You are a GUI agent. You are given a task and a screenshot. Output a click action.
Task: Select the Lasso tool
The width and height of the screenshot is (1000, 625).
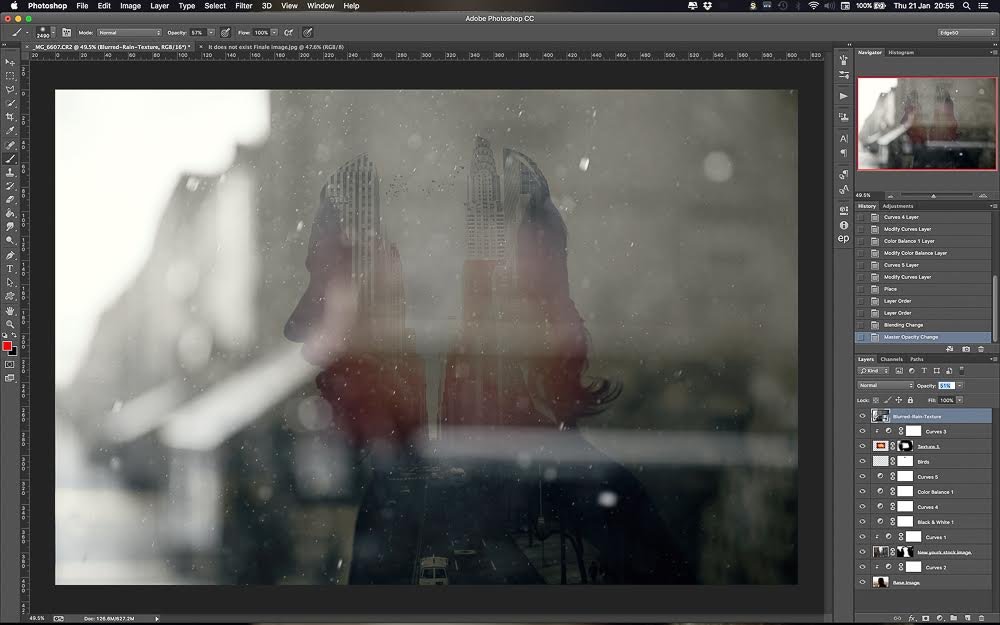[x=10, y=89]
